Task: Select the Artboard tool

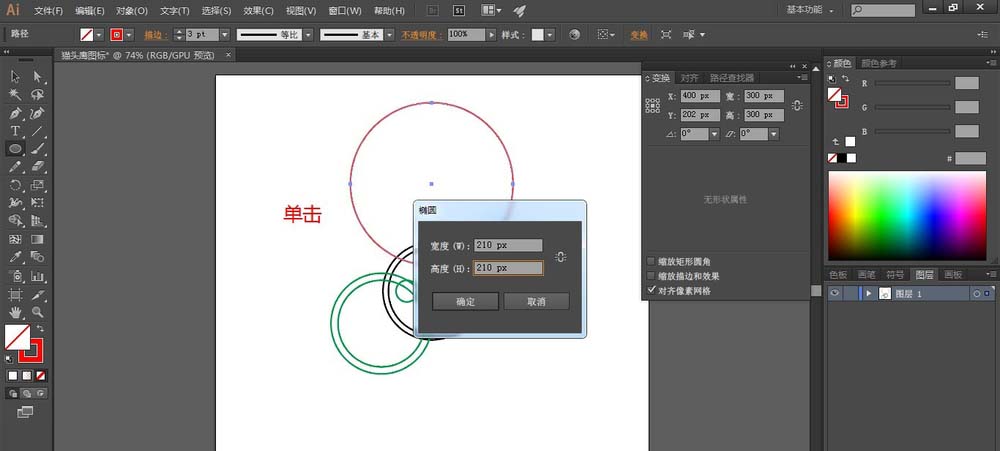Action: pyautogui.click(x=15, y=295)
